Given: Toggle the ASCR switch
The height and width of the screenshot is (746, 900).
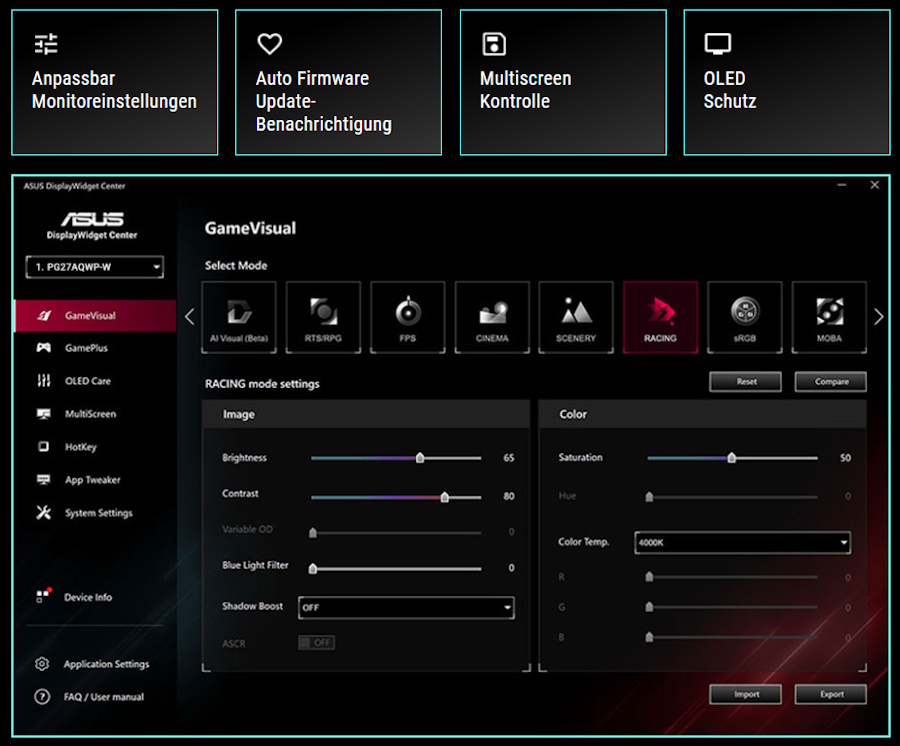Looking at the screenshot, I should [x=316, y=643].
